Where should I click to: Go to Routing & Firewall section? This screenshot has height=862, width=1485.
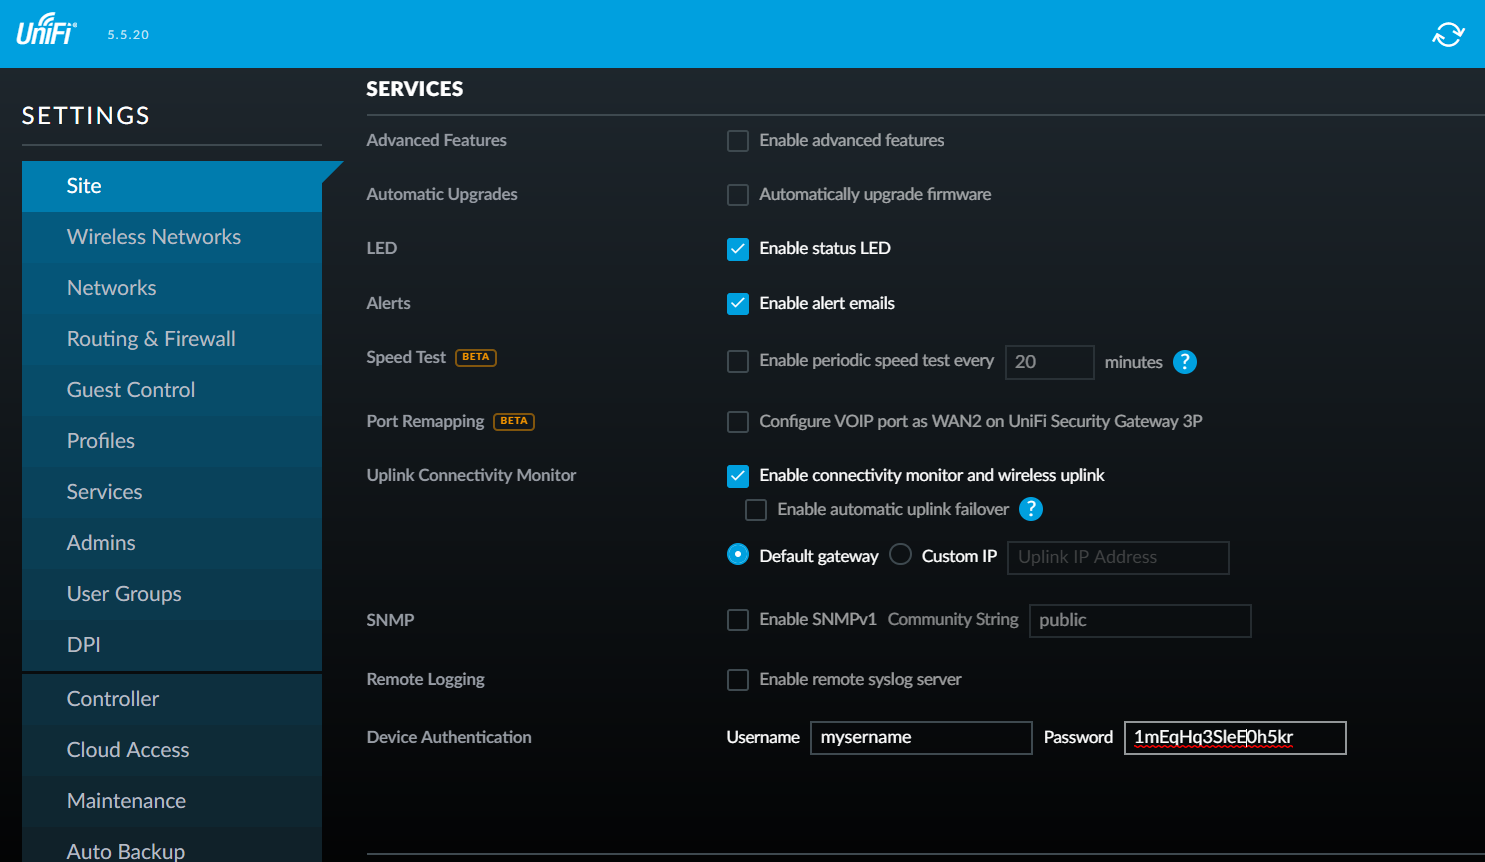point(151,339)
